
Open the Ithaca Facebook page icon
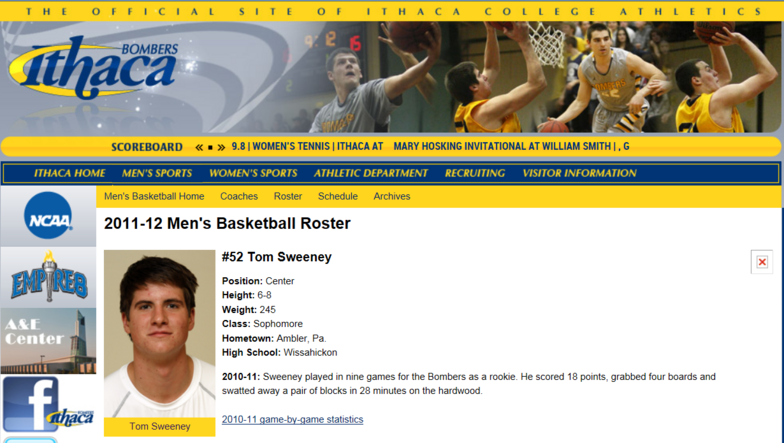pos(48,404)
